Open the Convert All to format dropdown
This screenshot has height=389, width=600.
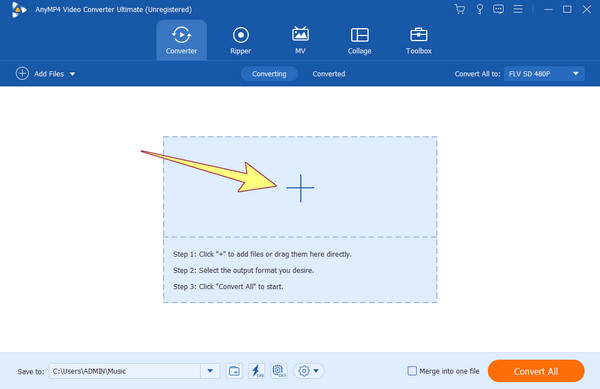pos(544,74)
